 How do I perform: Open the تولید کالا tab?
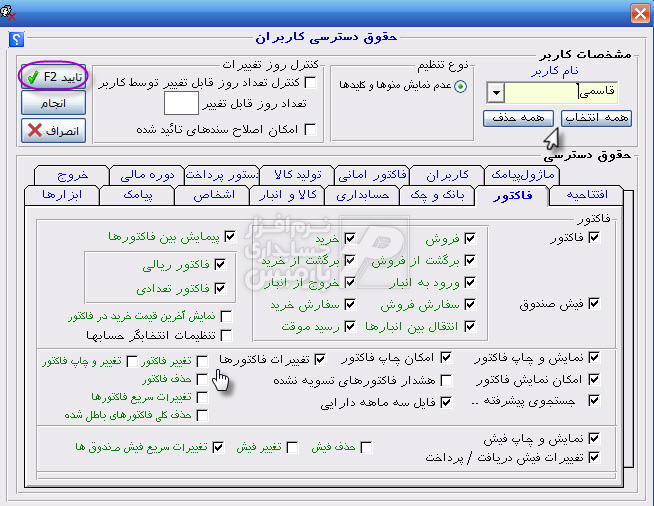tap(297, 175)
